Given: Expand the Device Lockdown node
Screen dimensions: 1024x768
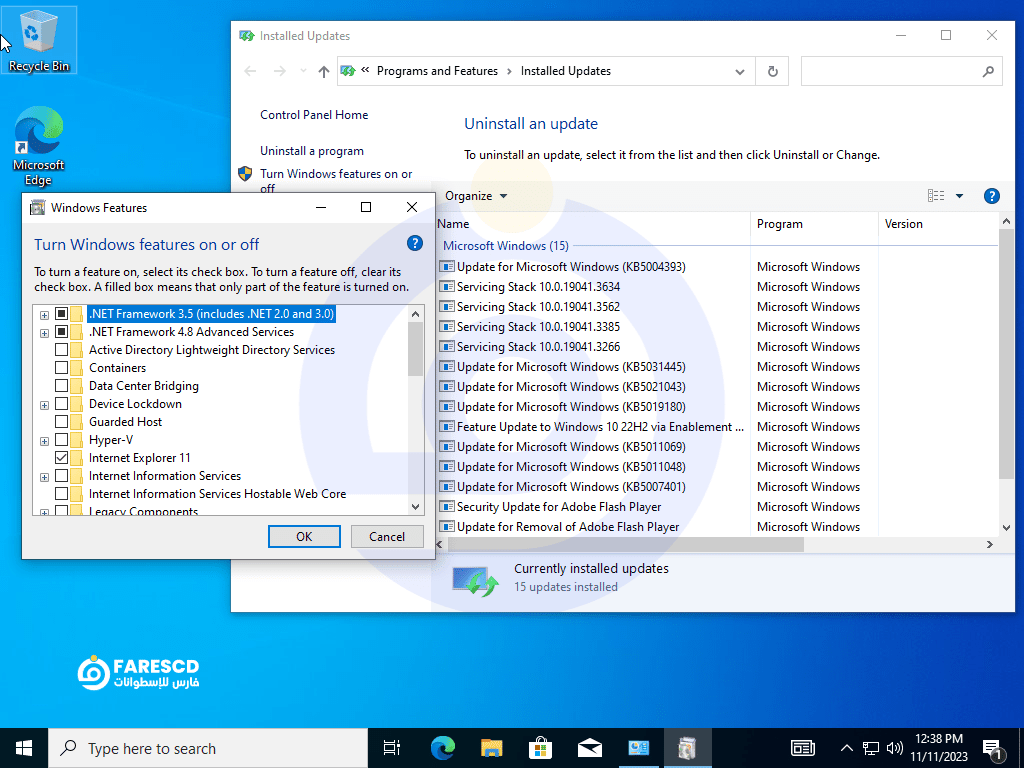Looking at the screenshot, I should coord(44,405).
